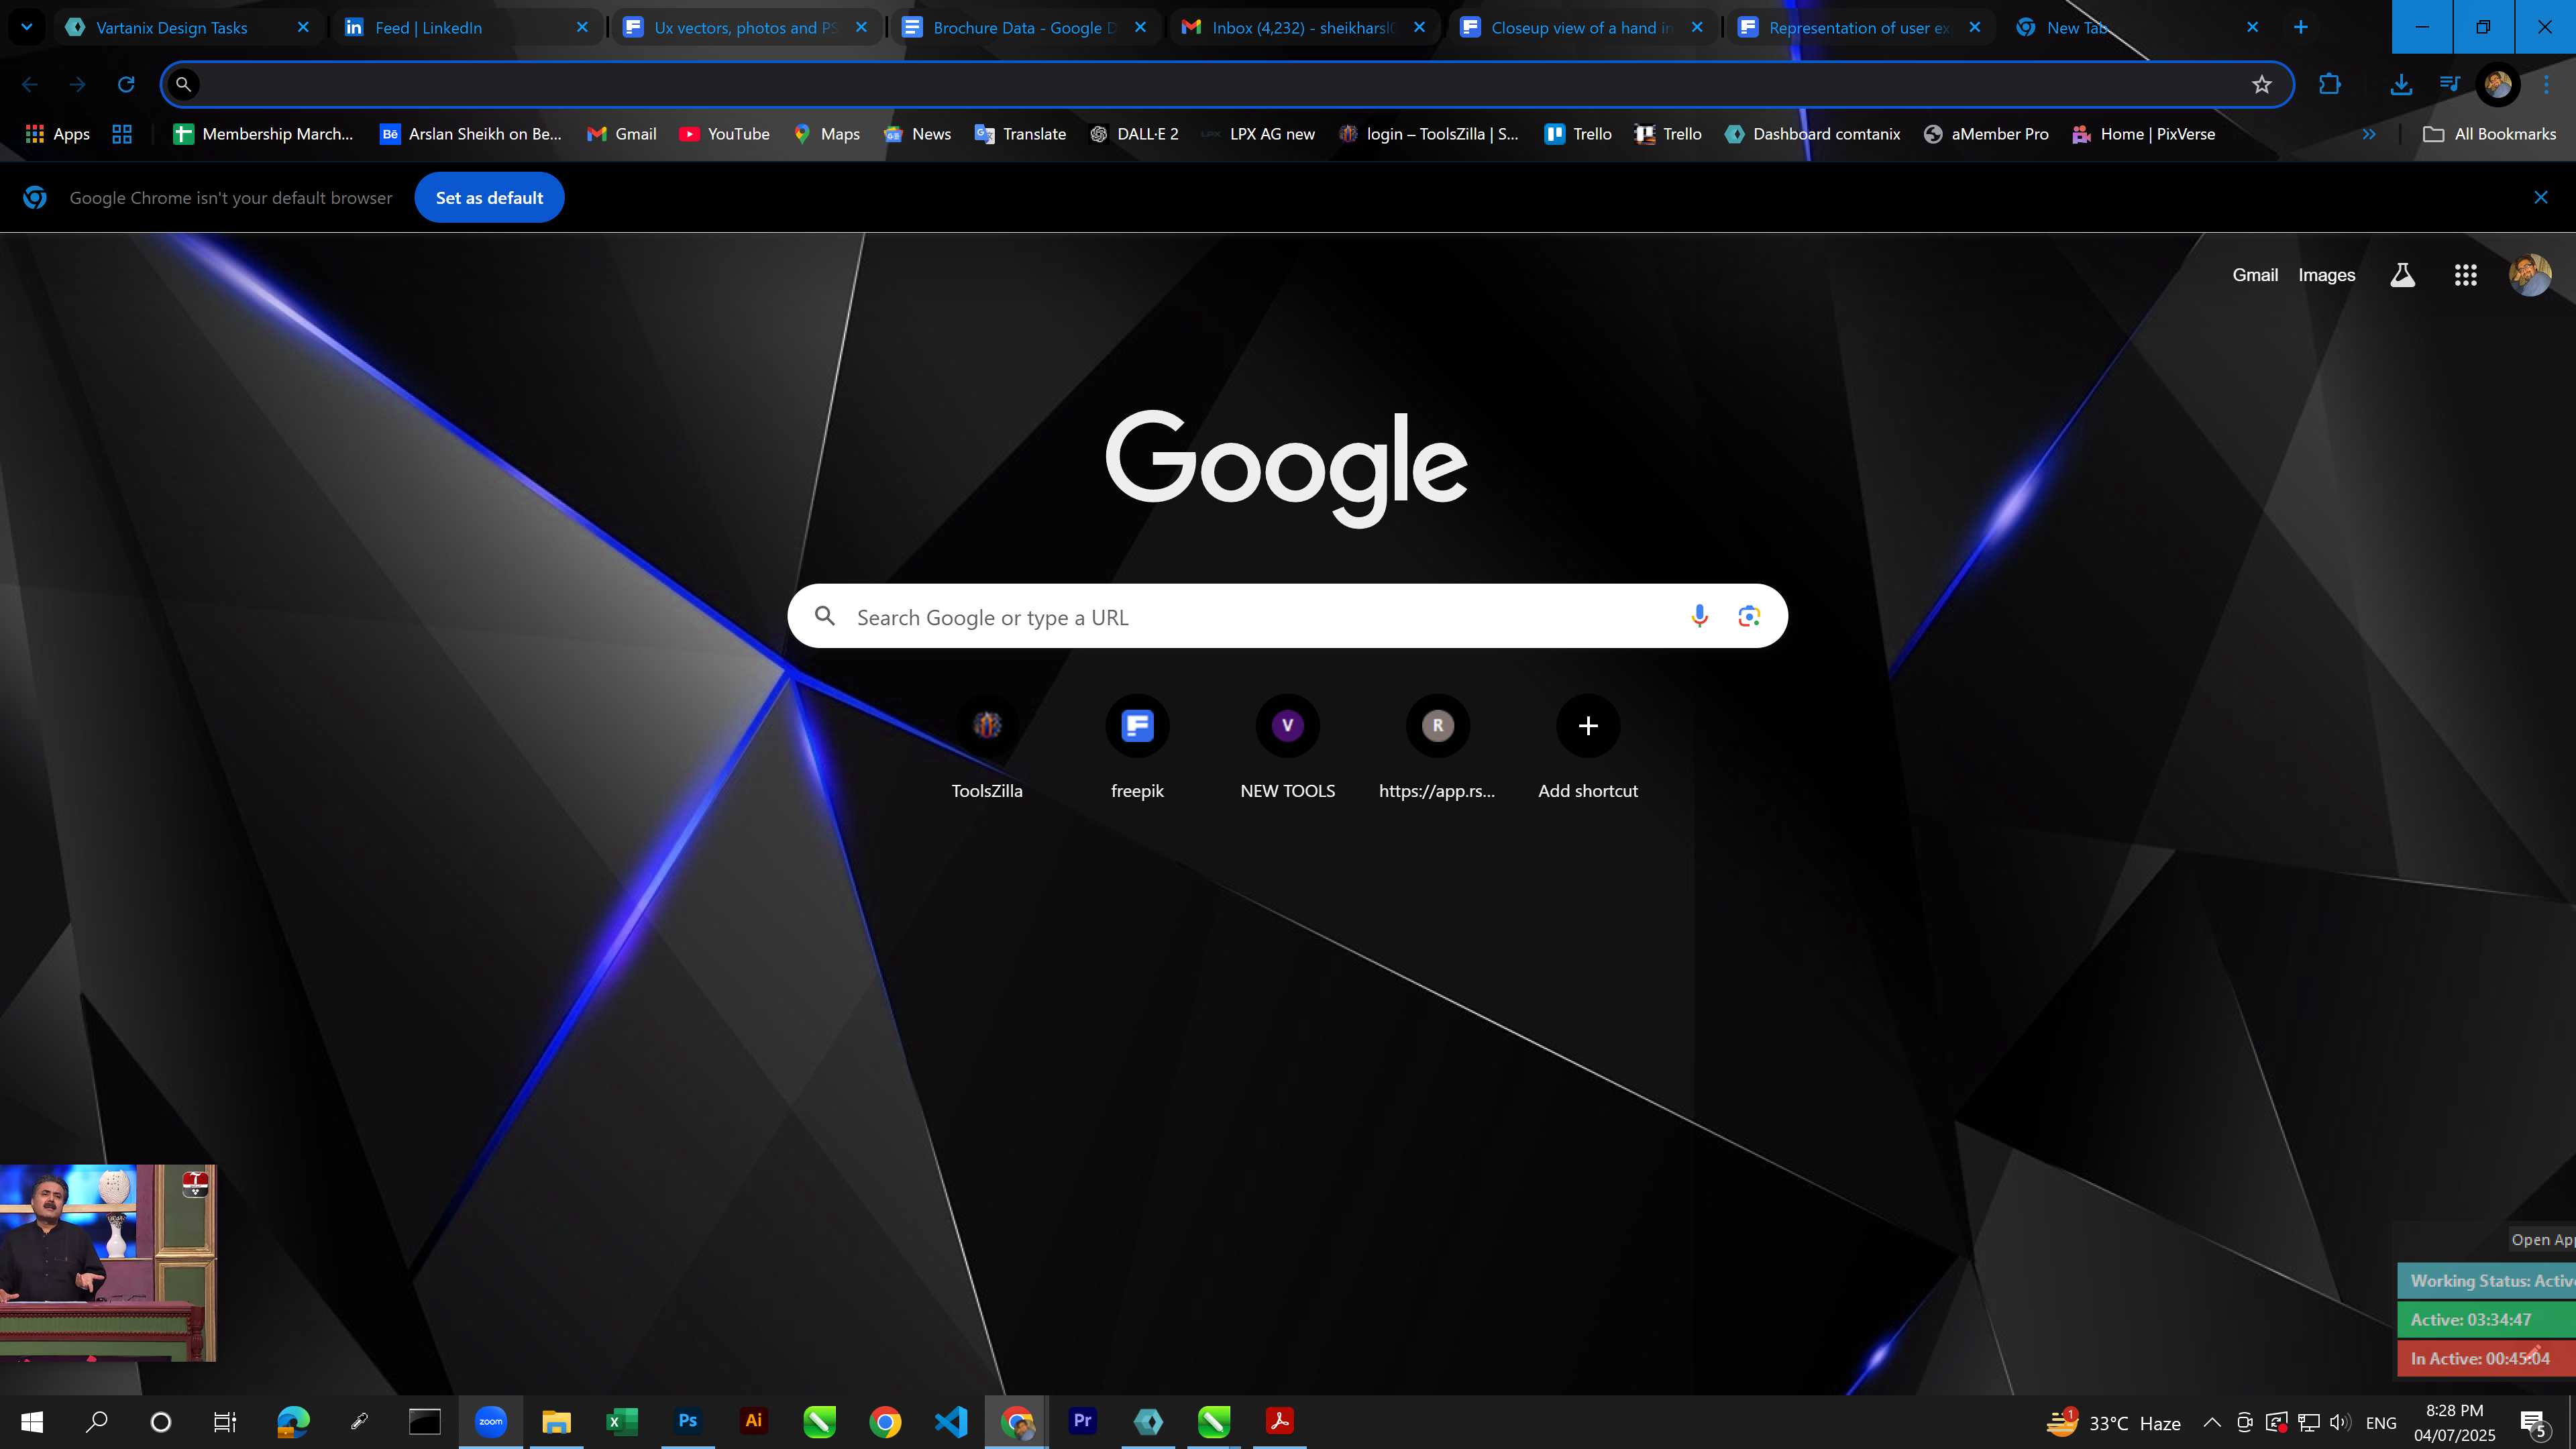The width and height of the screenshot is (2576, 1449).
Task: Open All Bookmarks folder
Action: 2489,134
